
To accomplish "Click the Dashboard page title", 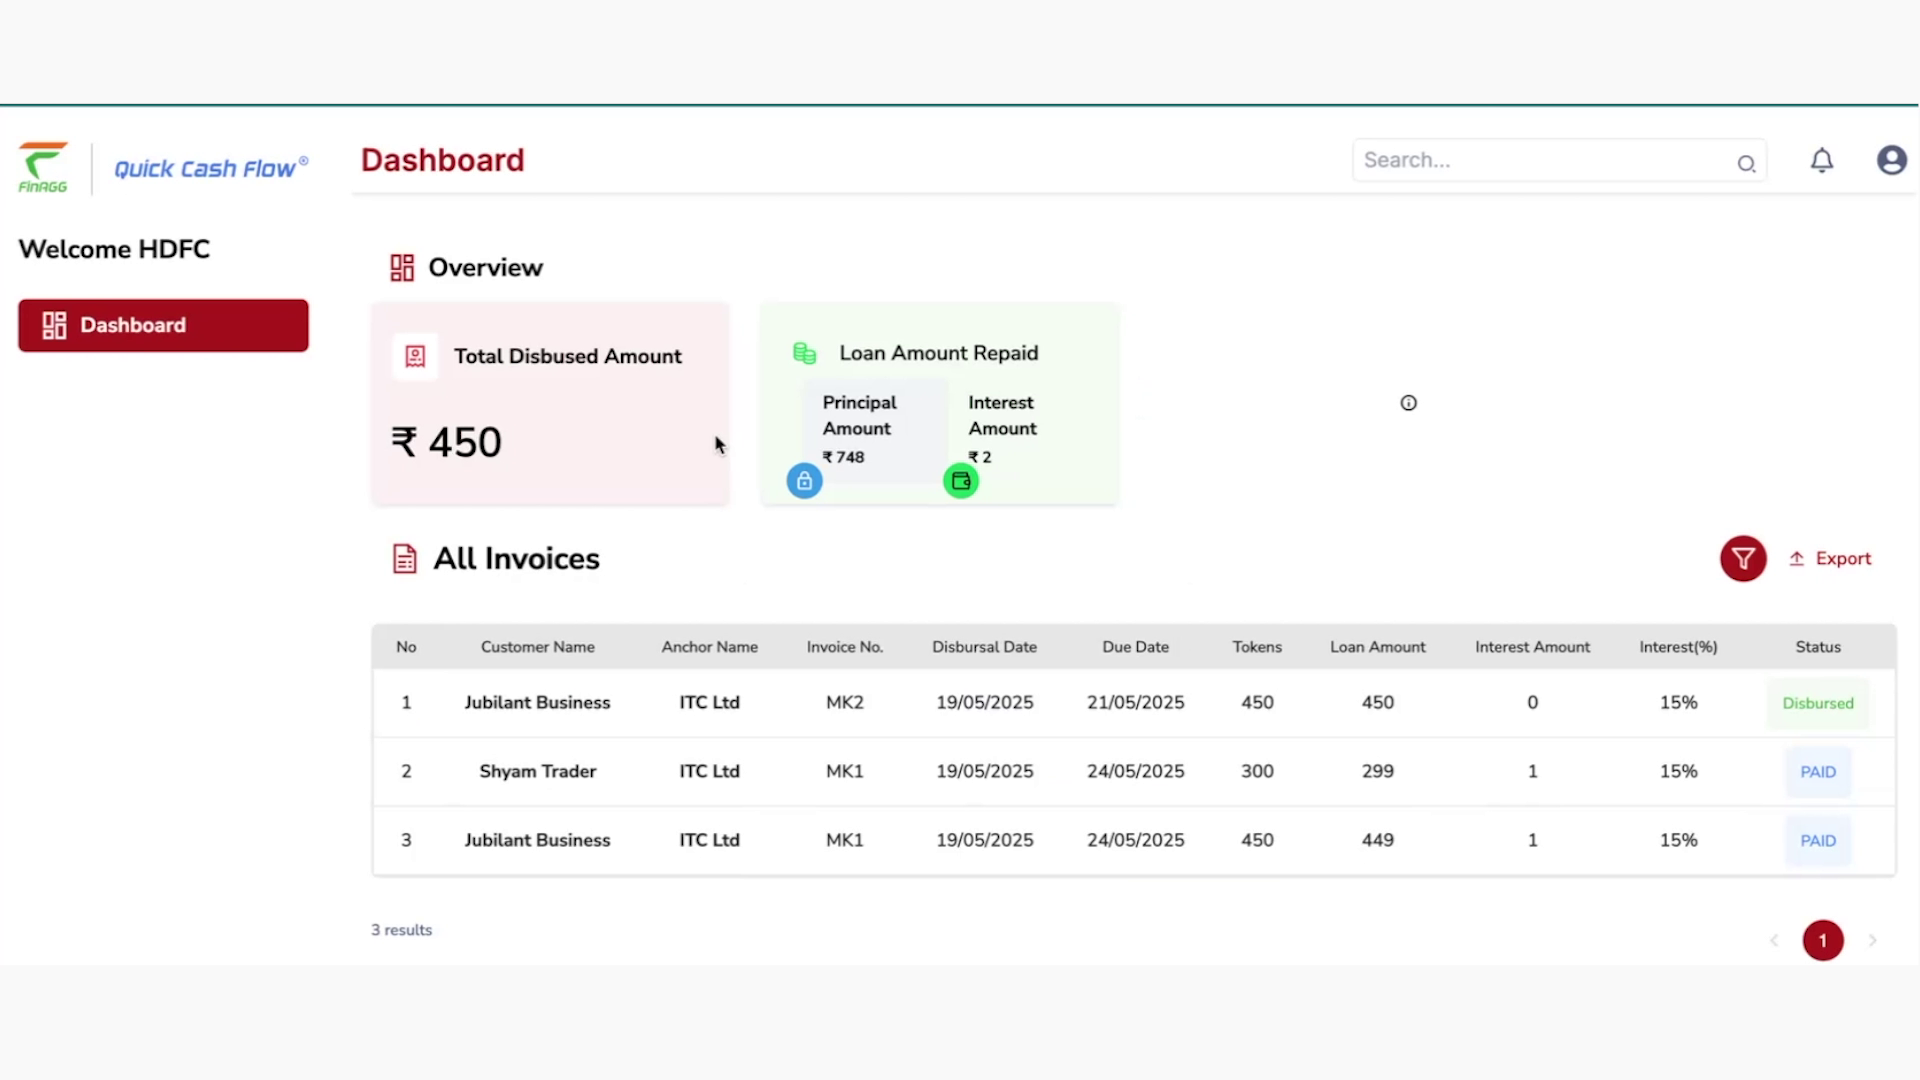I will point(443,160).
